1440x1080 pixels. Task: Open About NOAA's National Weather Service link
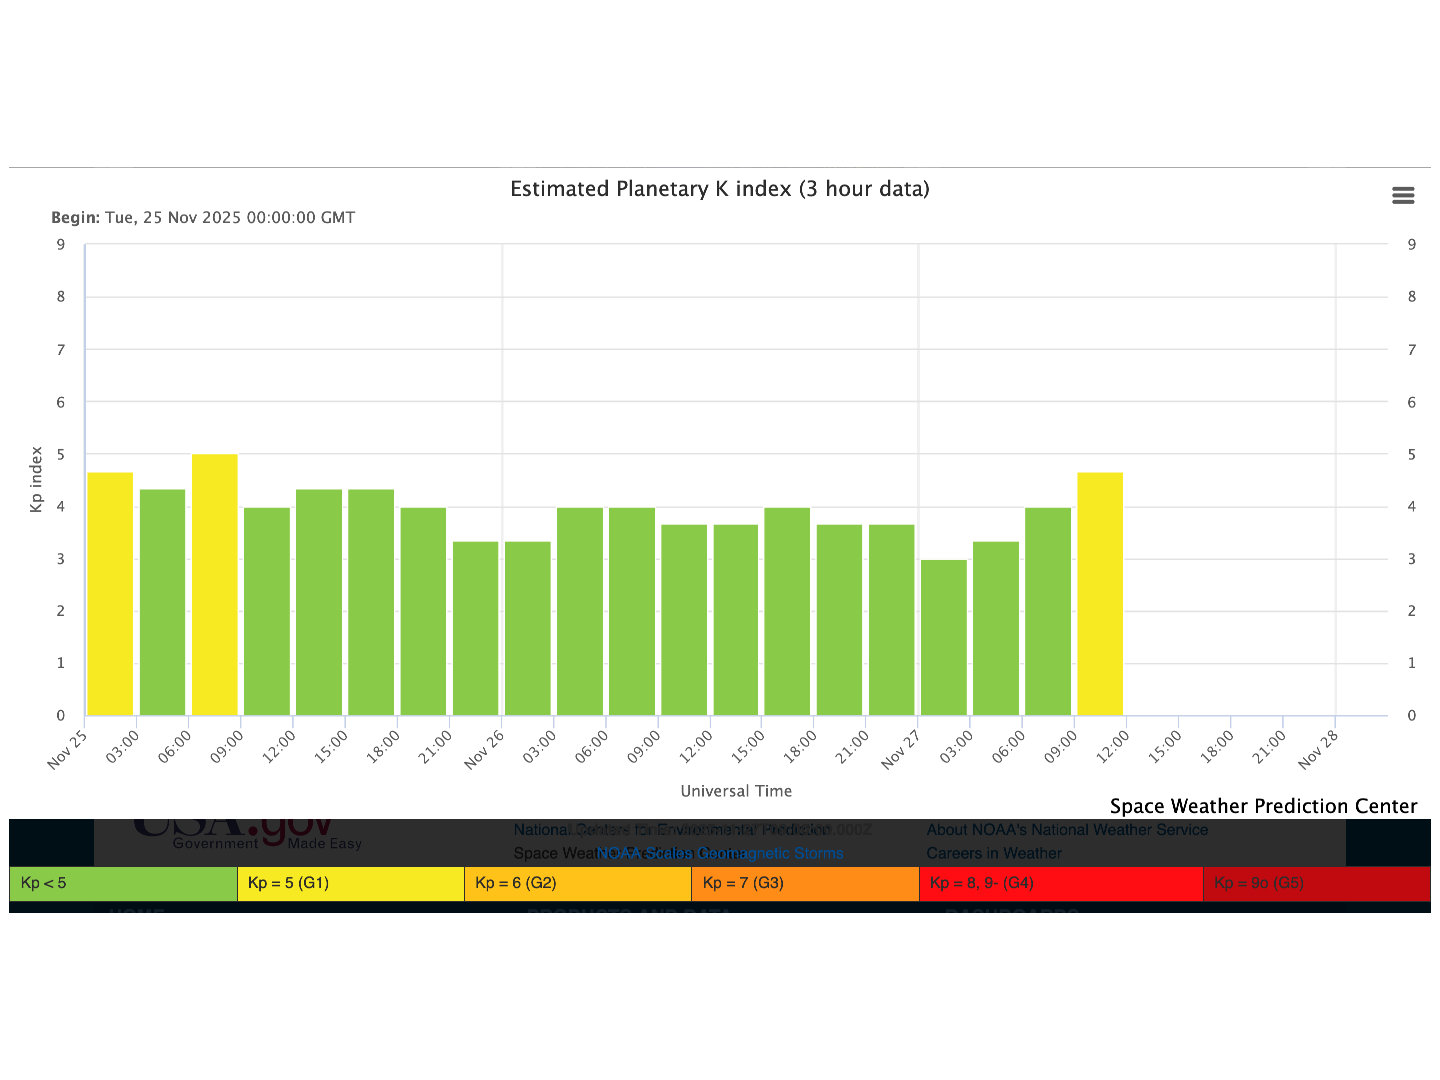[x=1067, y=830]
